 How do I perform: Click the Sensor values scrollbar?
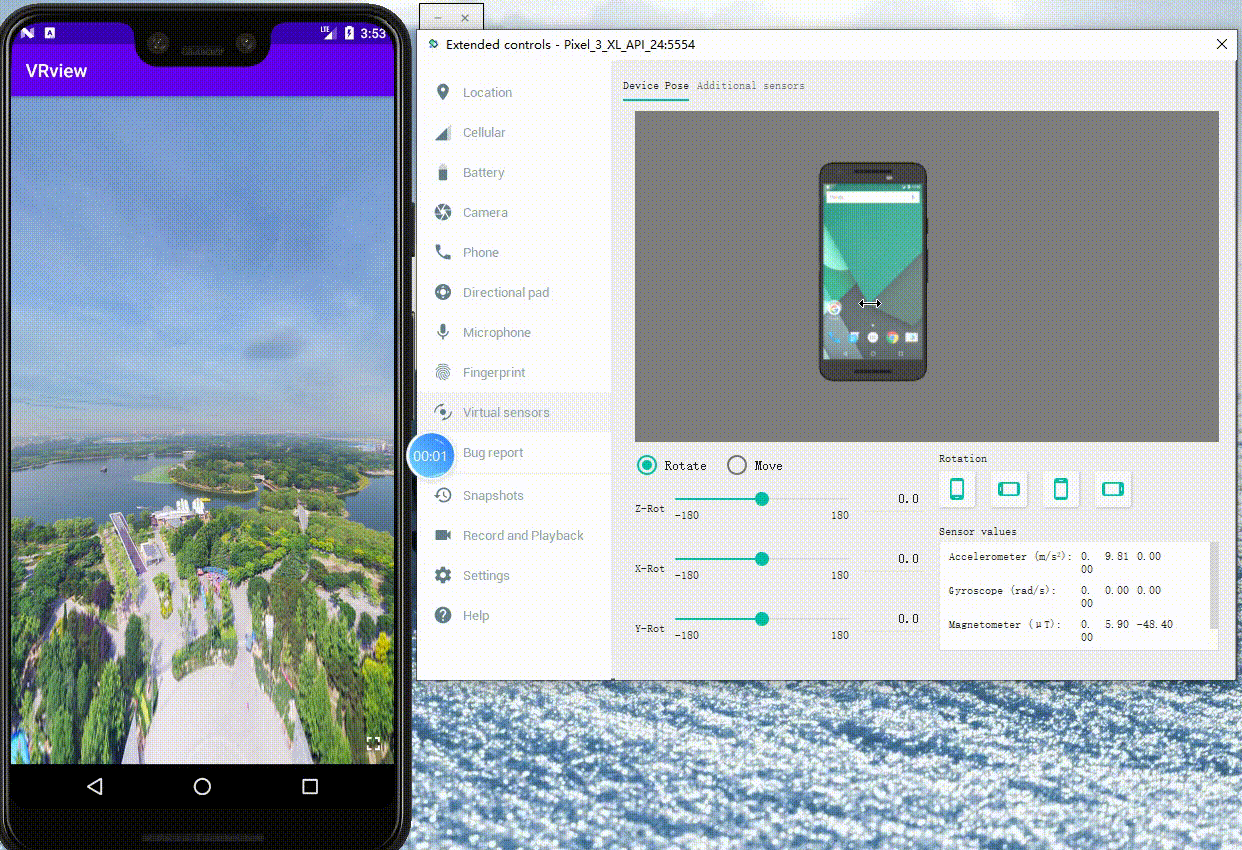pos(1214,586)
